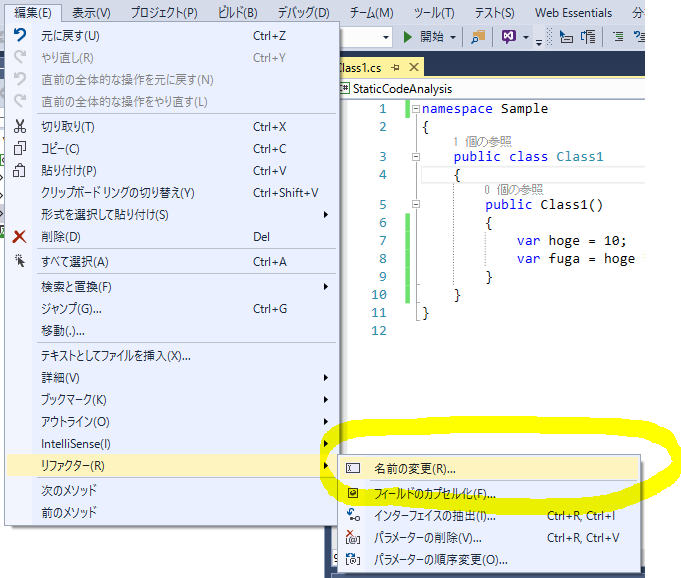Click the rename icon beside 名前の変更(R)

pyautogui.click(x=353, y=468)
